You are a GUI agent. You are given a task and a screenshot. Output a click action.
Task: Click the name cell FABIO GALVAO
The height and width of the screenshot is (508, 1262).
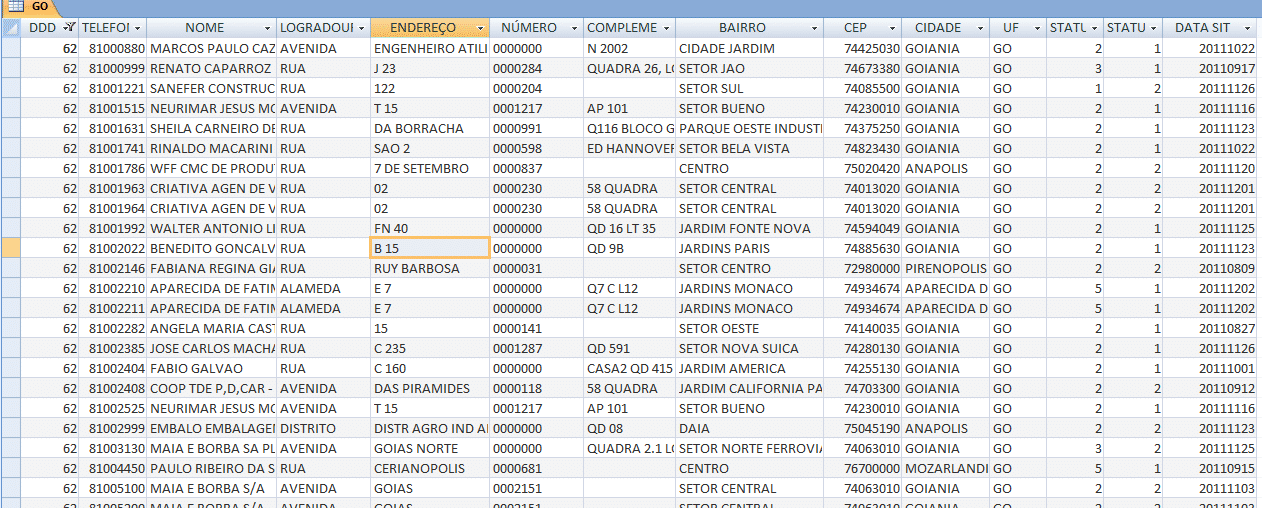click(212, 368)
